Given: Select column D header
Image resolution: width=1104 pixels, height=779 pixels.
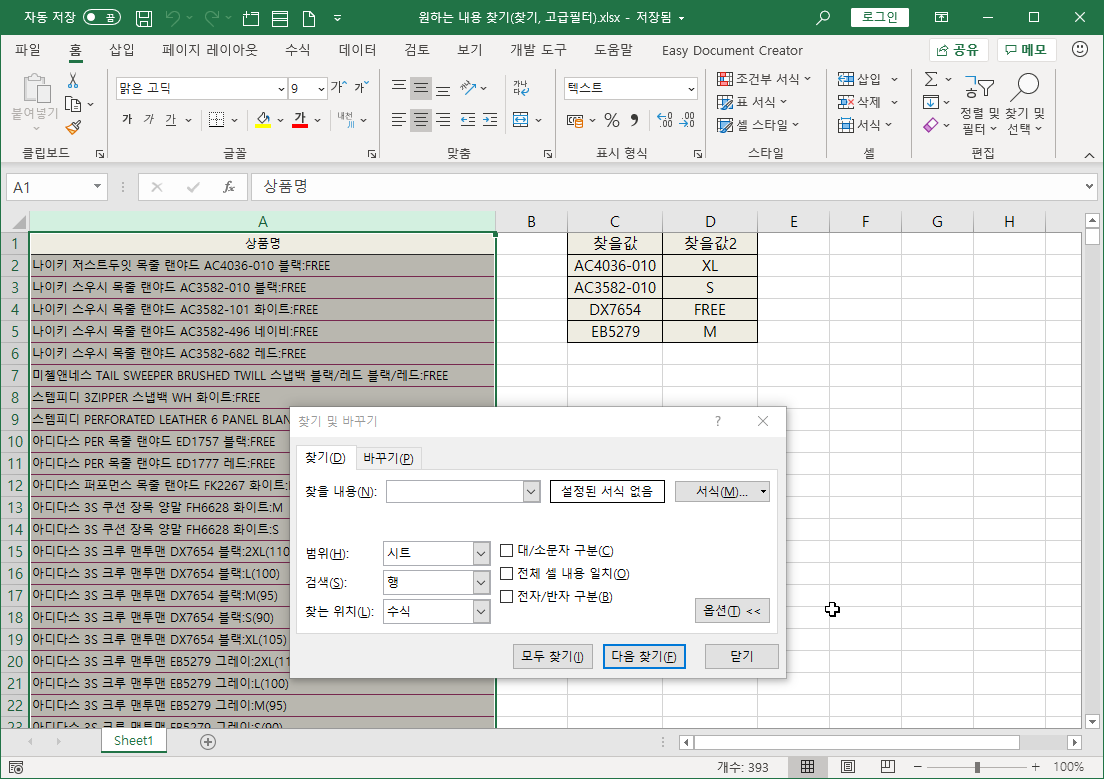Looking at the screenshot, I should [x=710, y=222].
